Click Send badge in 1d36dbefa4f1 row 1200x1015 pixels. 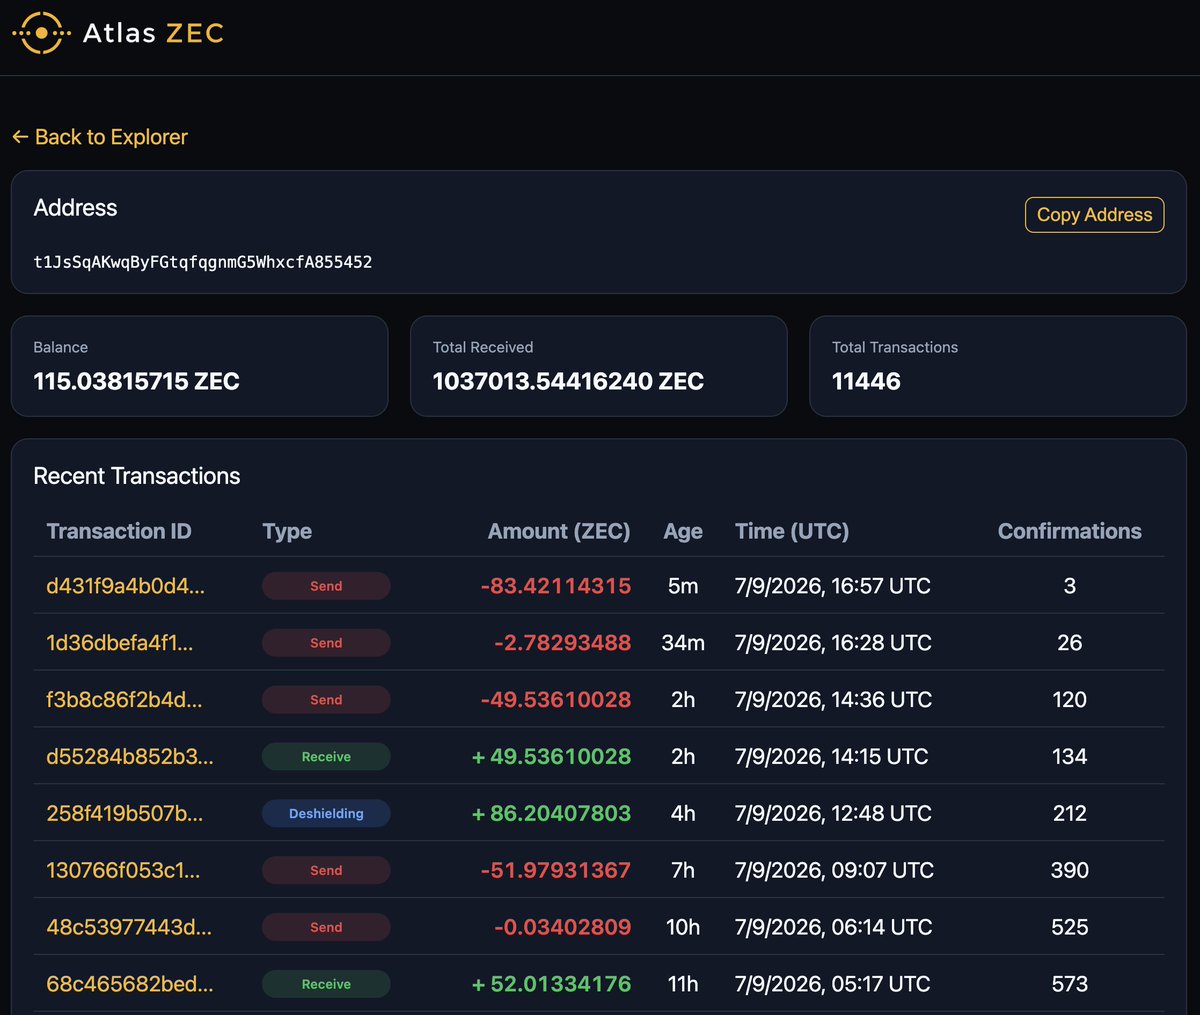coord(326,643)
